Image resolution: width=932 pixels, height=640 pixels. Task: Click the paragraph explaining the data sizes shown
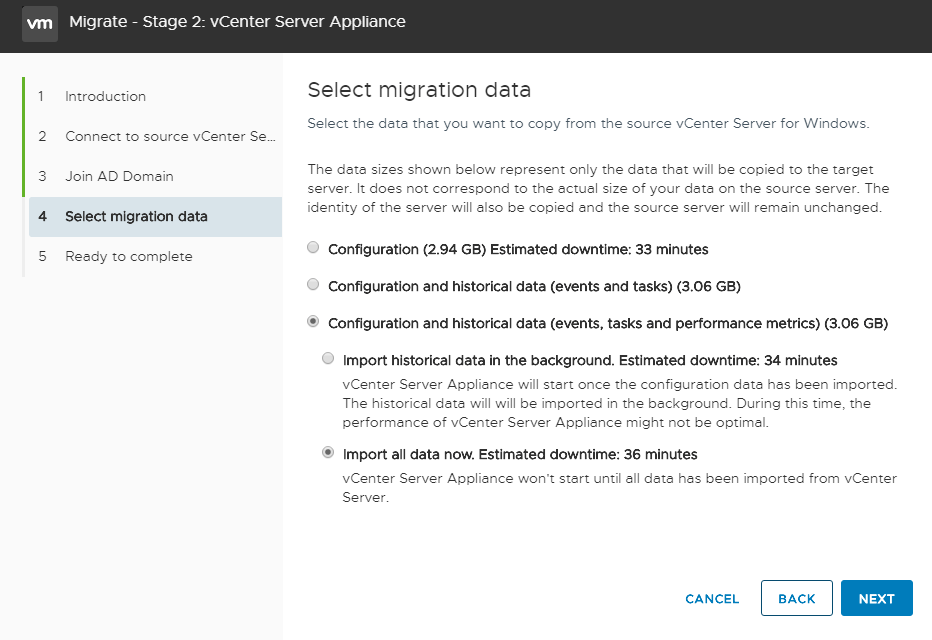tap(598, 188)
